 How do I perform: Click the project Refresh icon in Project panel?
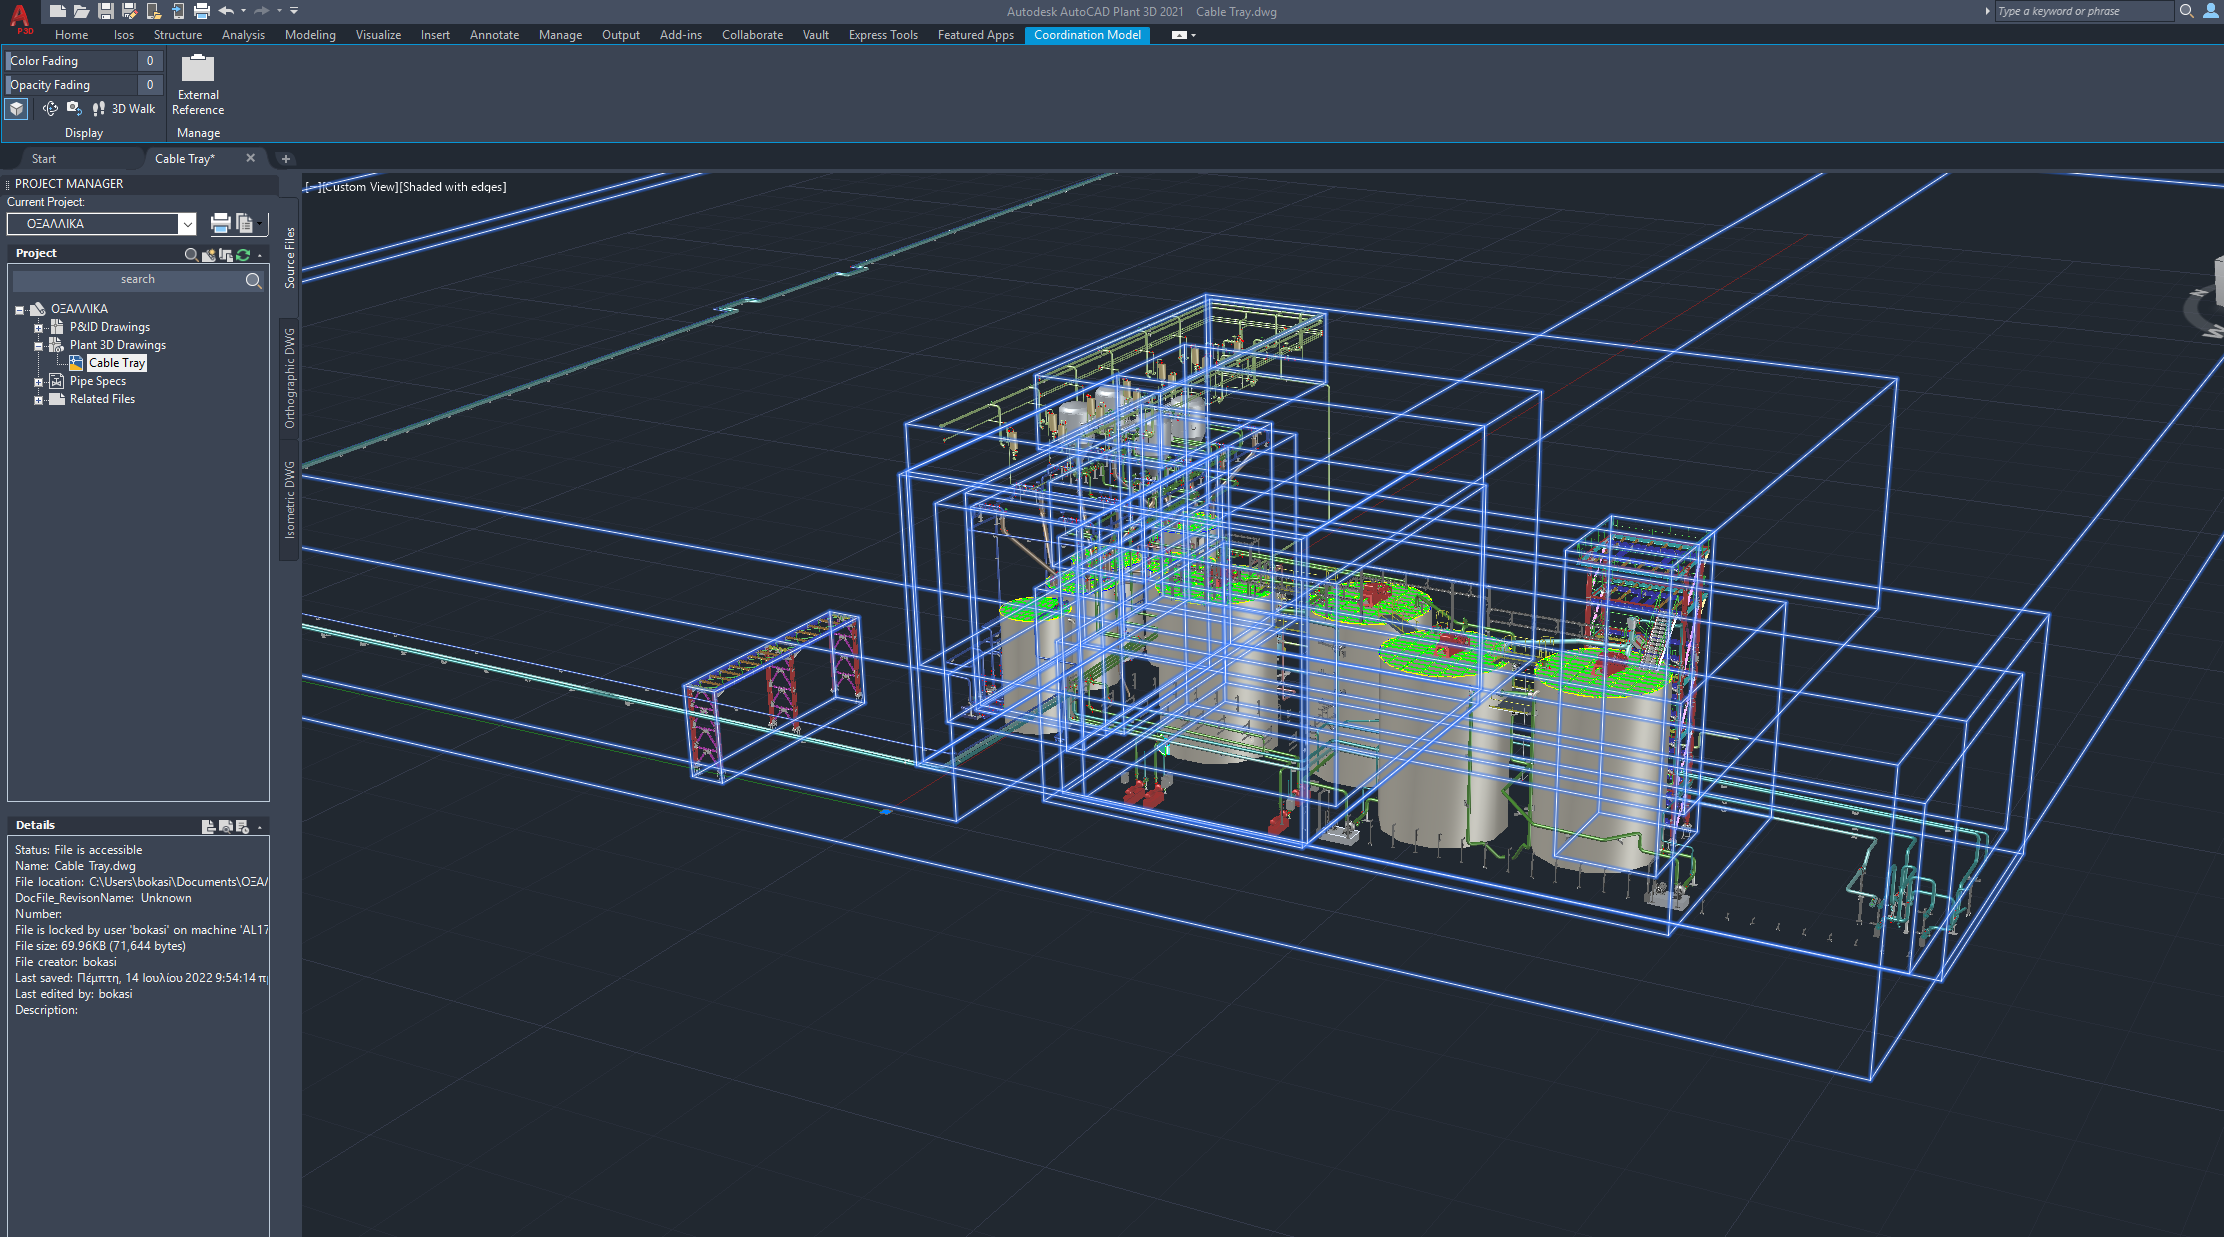point(243,254)
